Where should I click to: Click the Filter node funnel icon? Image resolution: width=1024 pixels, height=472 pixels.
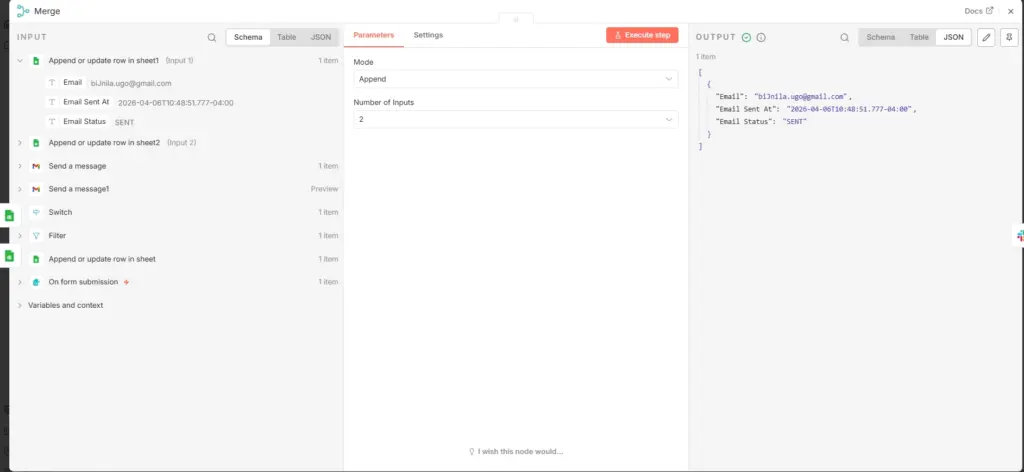(x=36, y=236)
